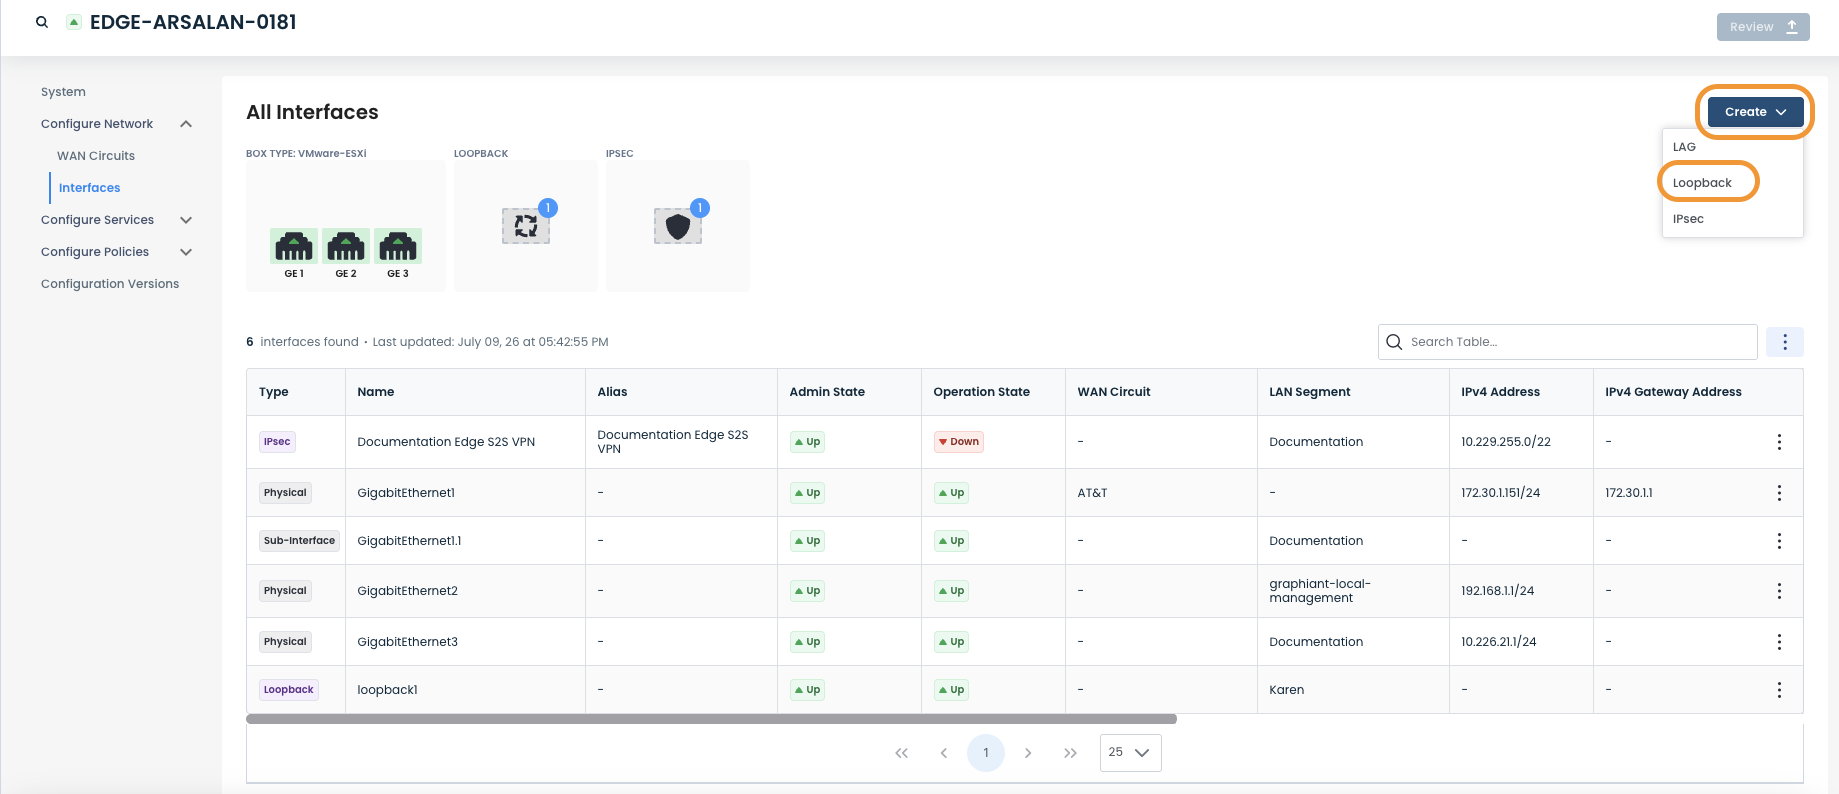This screenshot has height=794, width=1839.
Task: Open actions menu for Documentation Edge S2S VPN row
Action: [x=1779, y=442]
